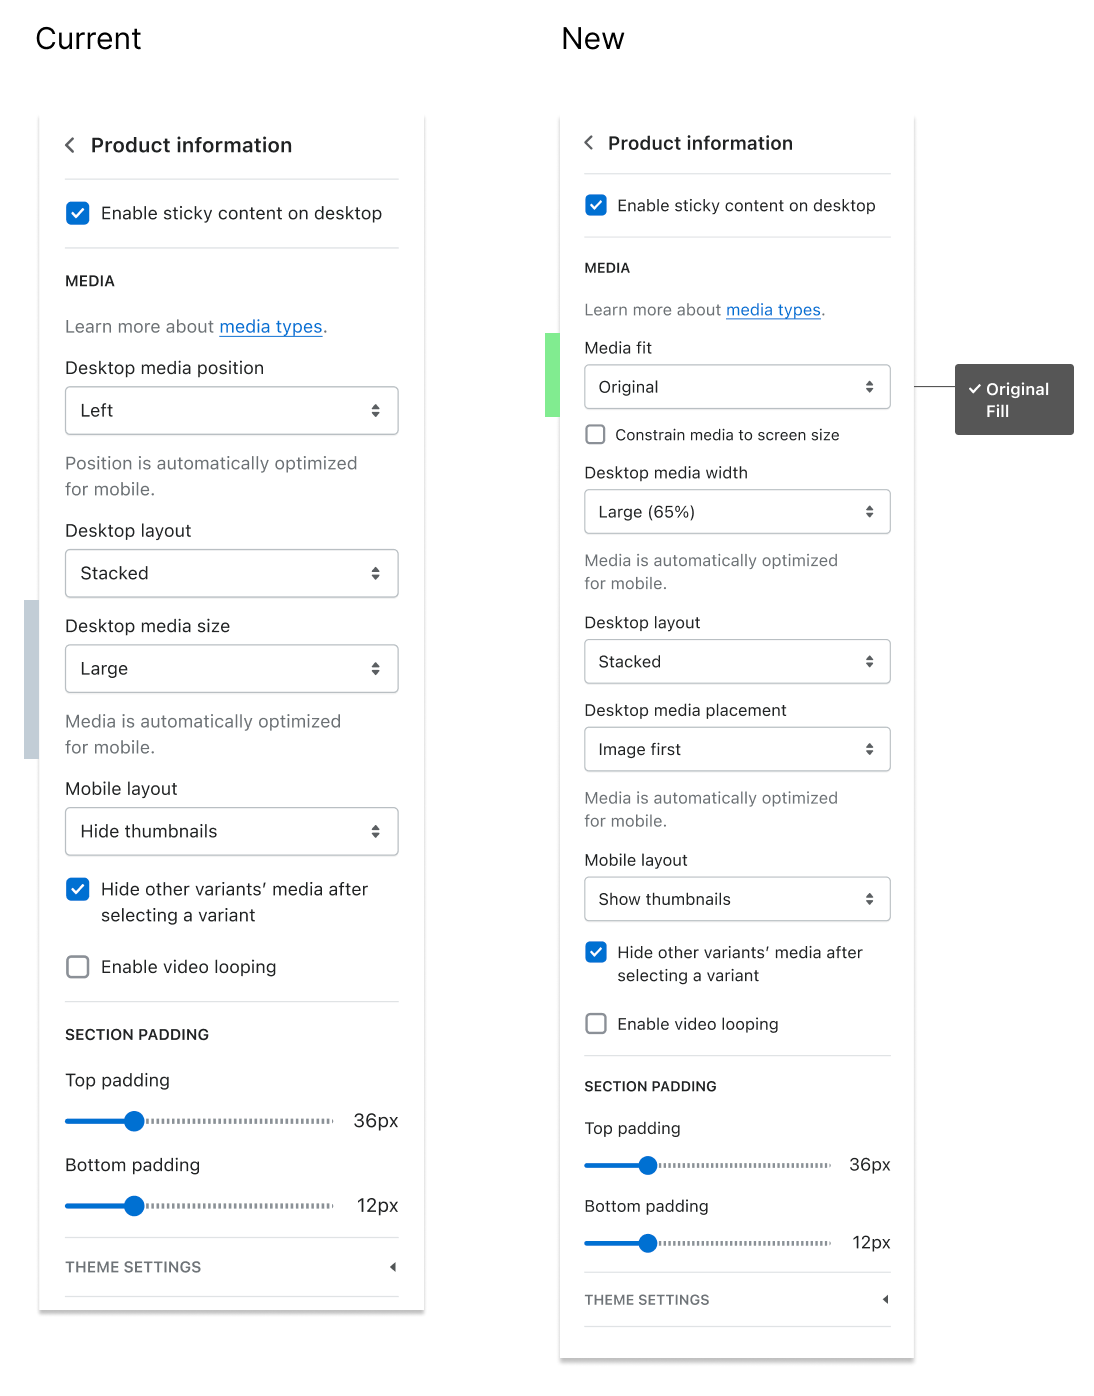The width and height of the screenshot is (1094, 1396).
Task: Click the stepper arrows on the Media fit selector
Action: (x=870, y=387)
